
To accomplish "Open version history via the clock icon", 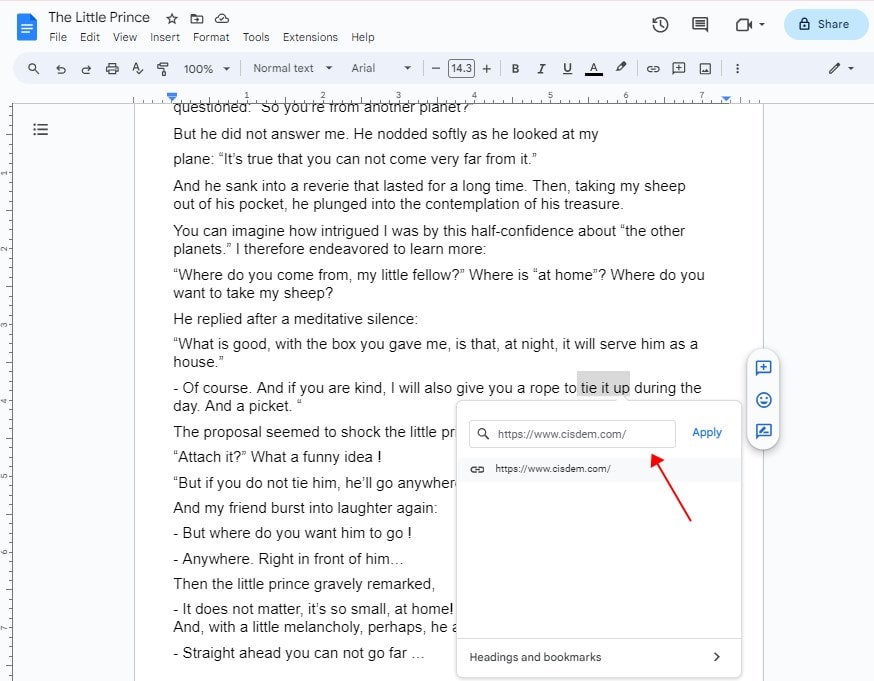I will point(659,24).
